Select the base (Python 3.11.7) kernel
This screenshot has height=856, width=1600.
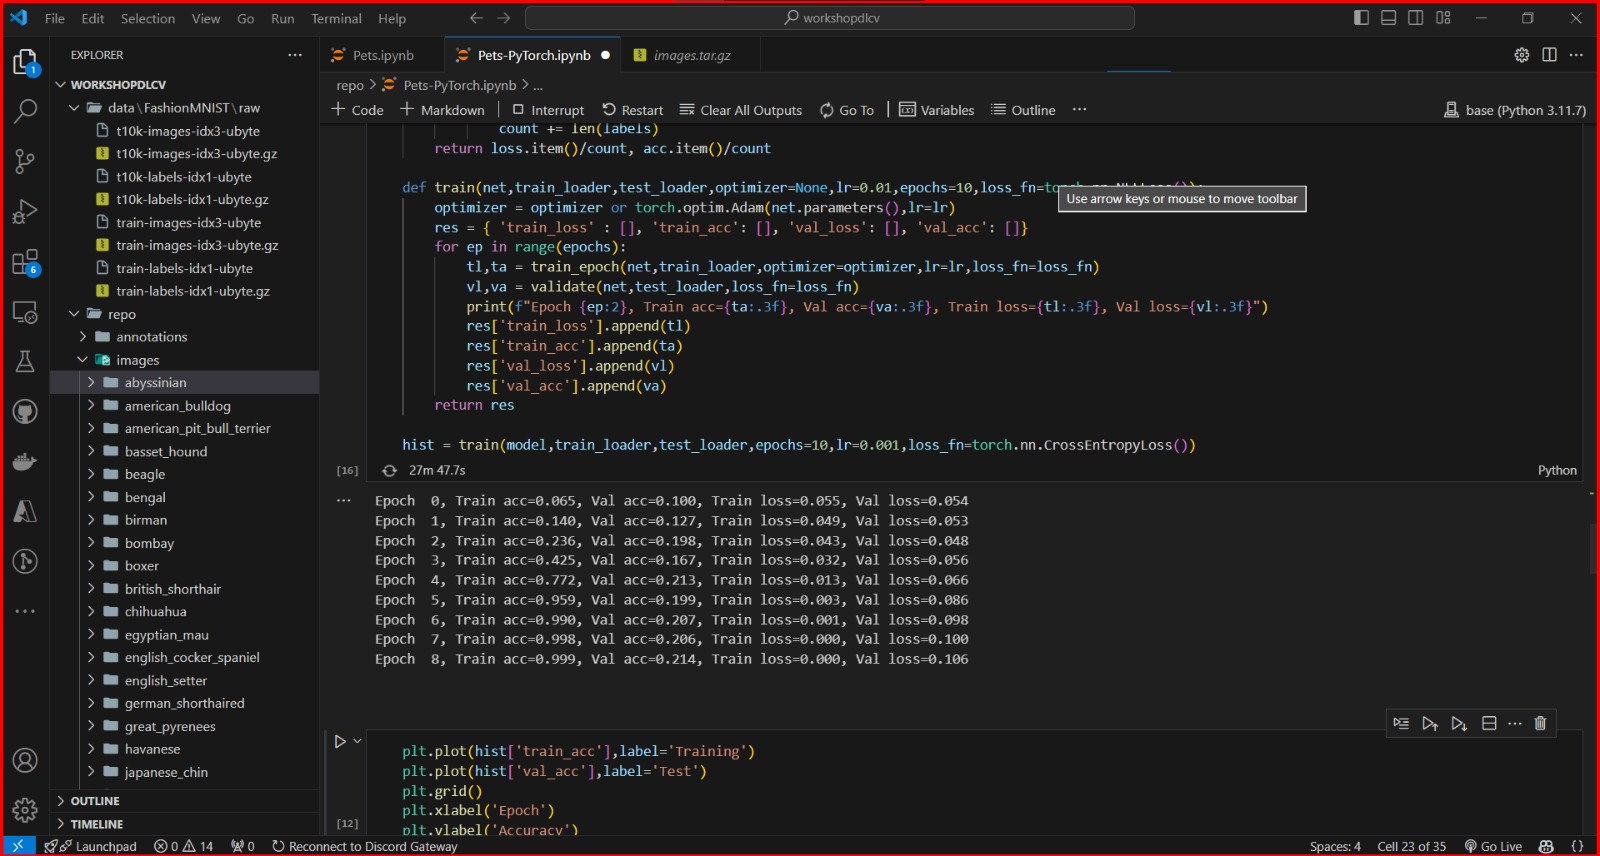pyautogui.click(x=1515, y=110)
